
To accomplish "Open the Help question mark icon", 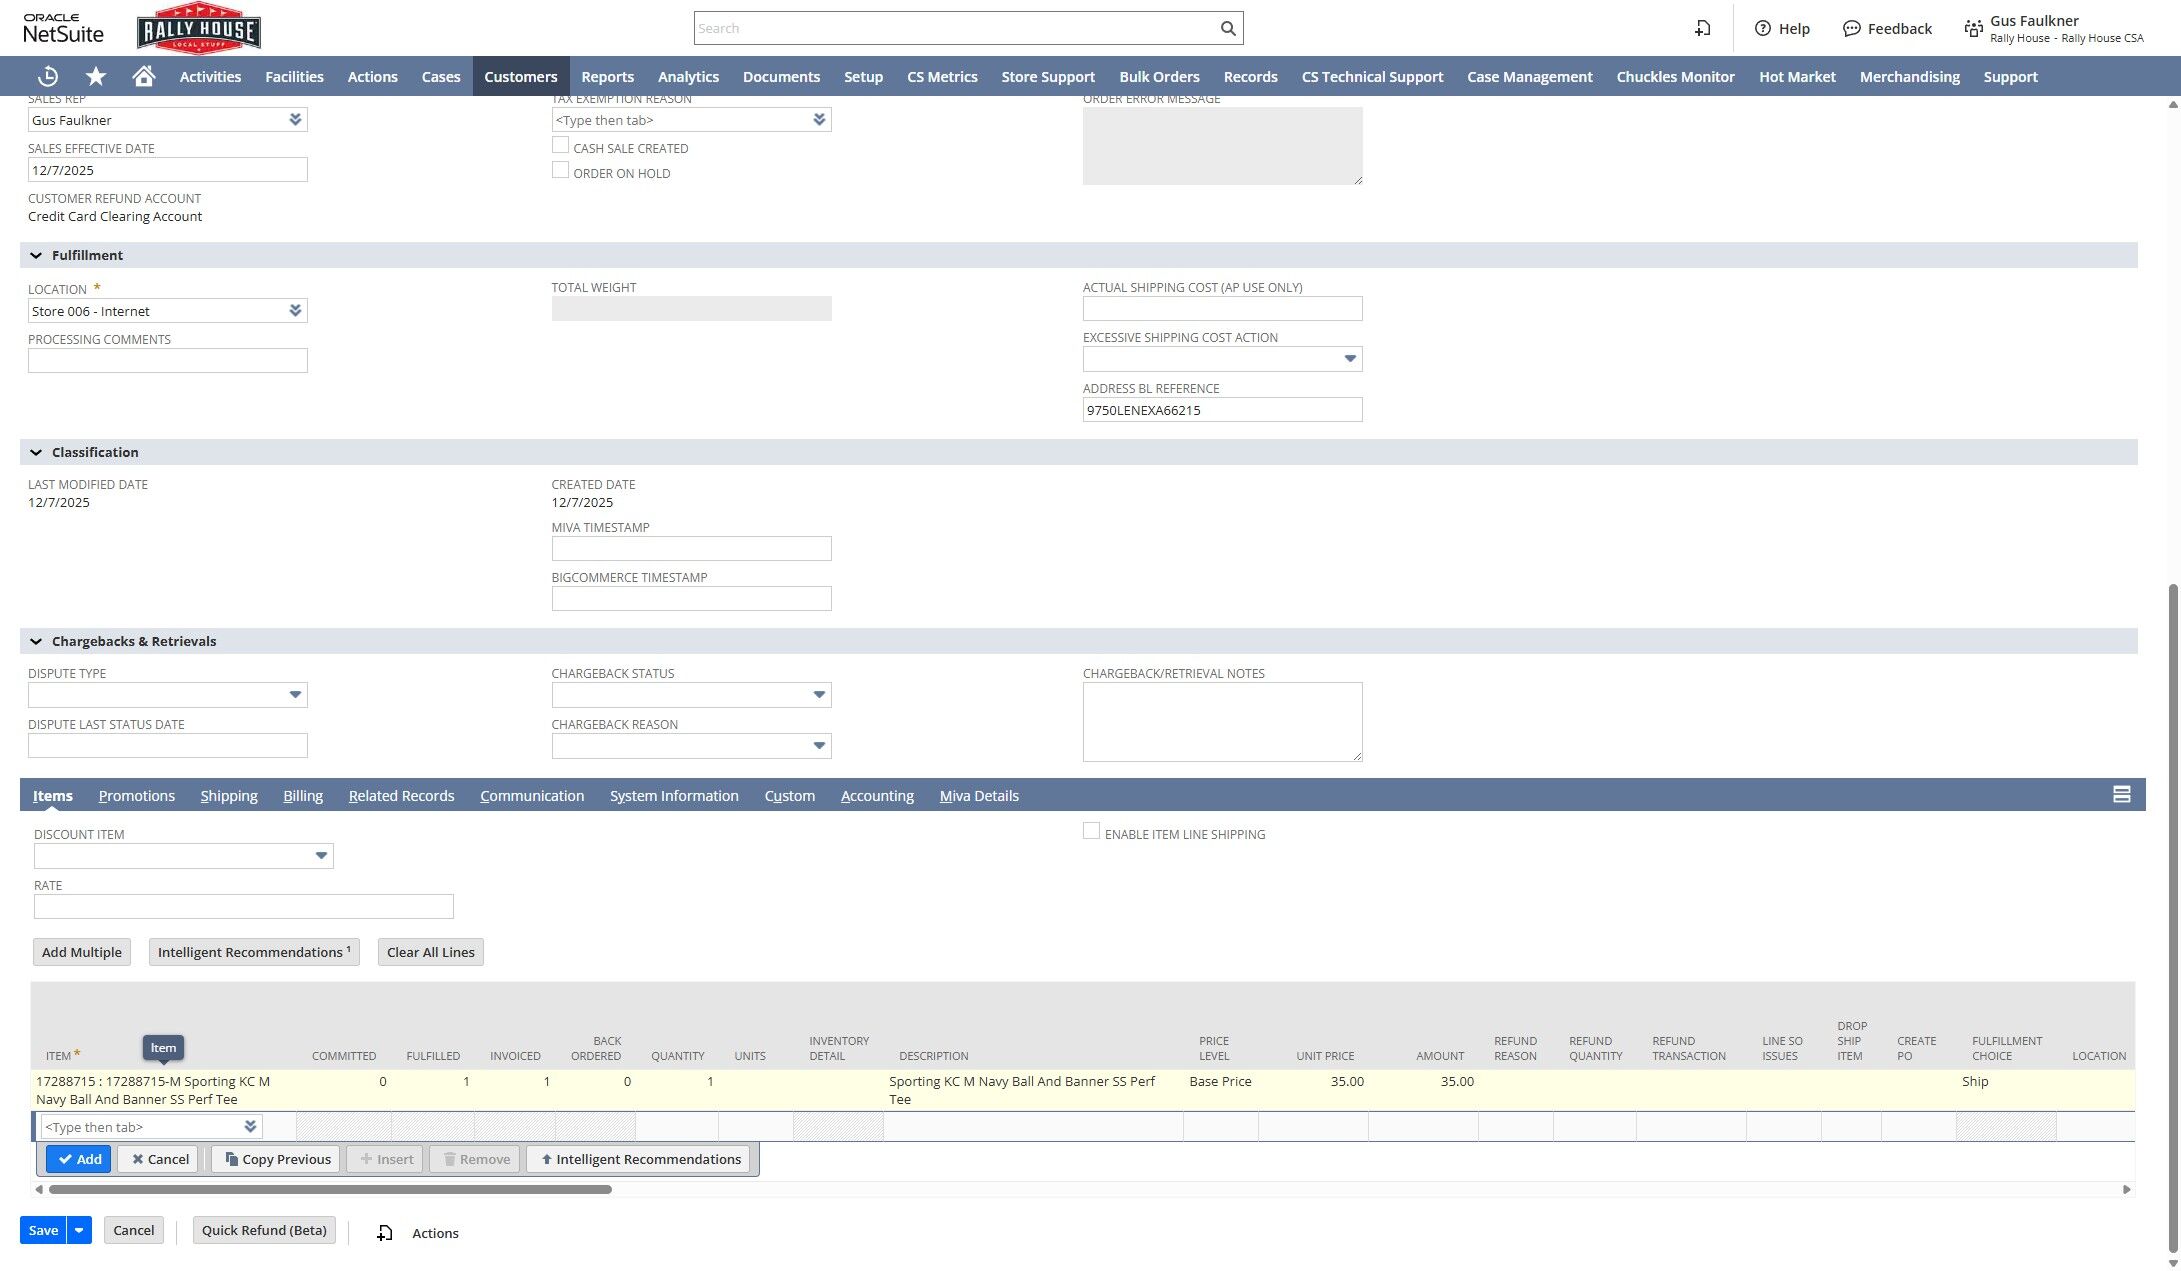I will click(1763, 28).
